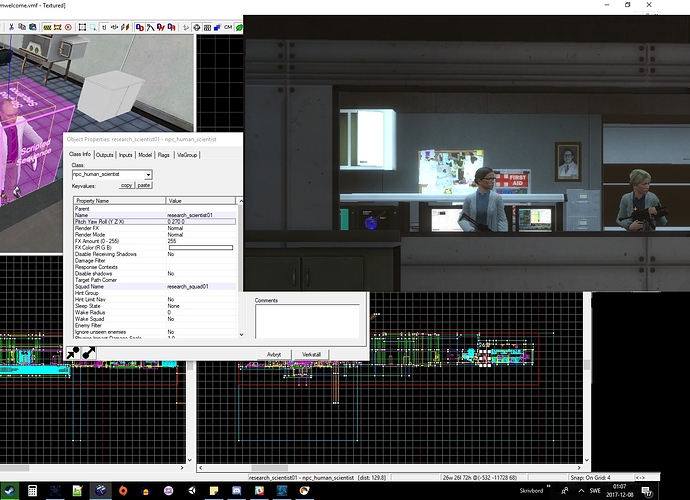Viewport: 690px width, 500px height.
Task: Click the Hammer editor taskbar icon
Action: 100,491
